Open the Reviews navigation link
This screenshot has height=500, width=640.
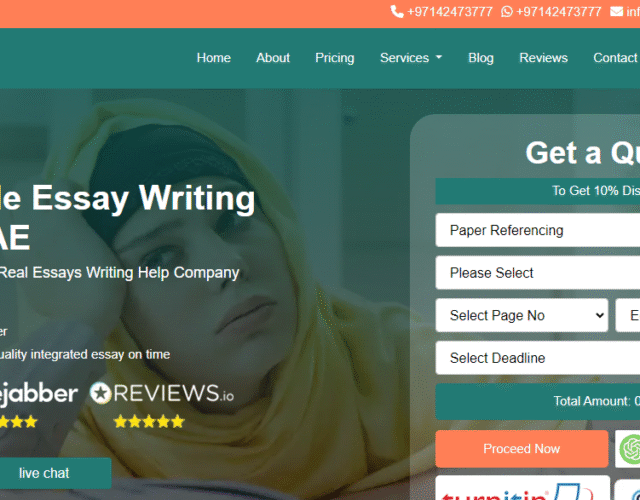[x=543, y=58]
